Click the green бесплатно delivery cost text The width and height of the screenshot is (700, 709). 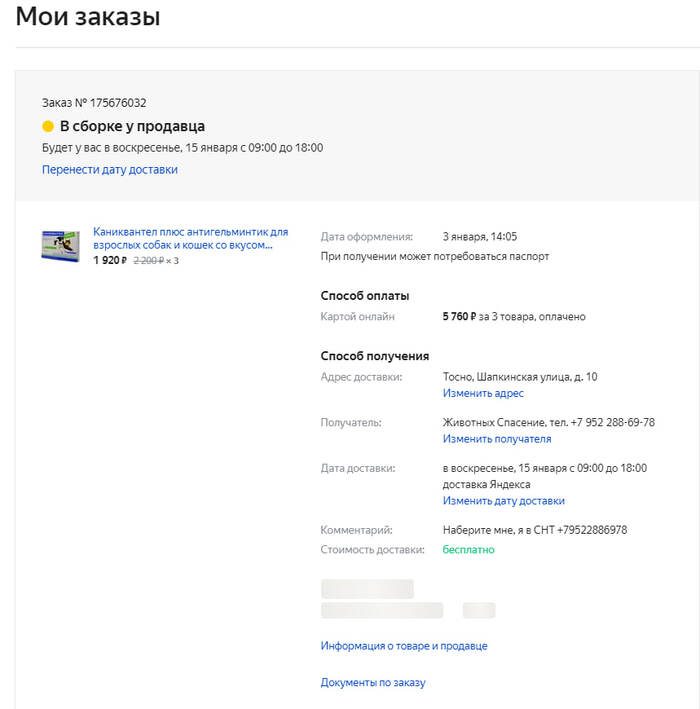pyautogui.click(x=469, y=549)
